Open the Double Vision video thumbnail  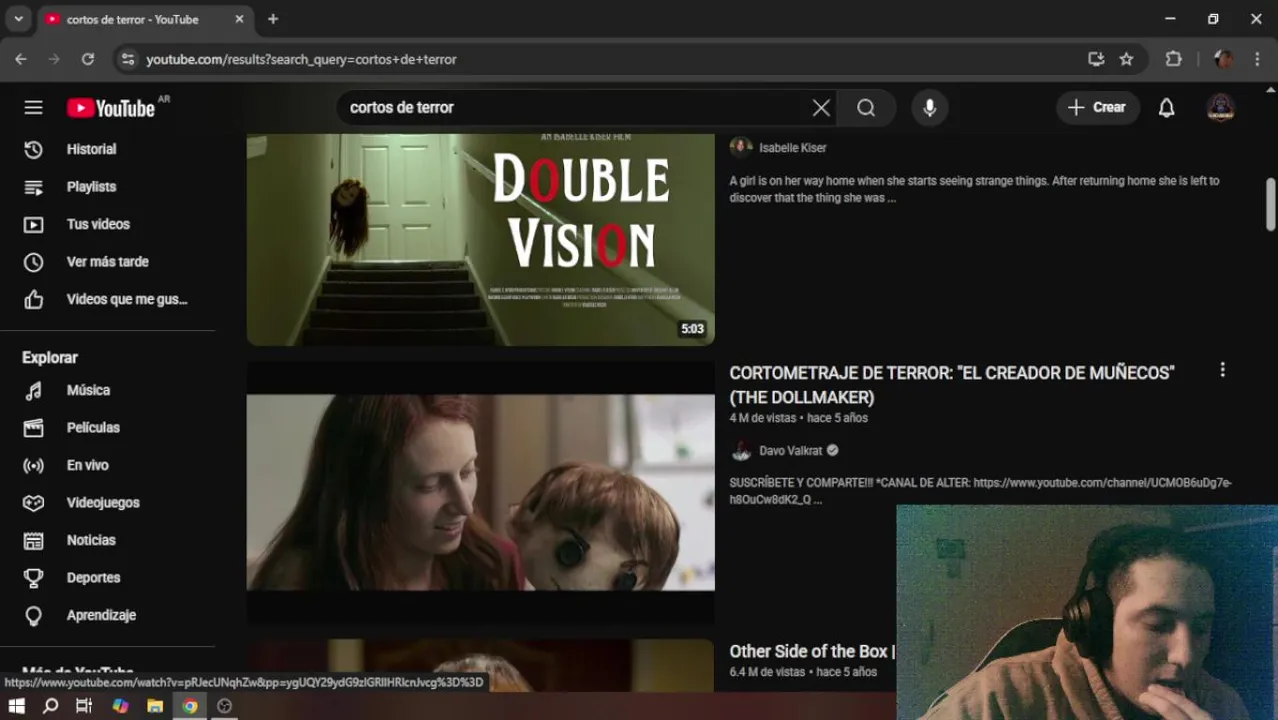[x=480, y=239]
